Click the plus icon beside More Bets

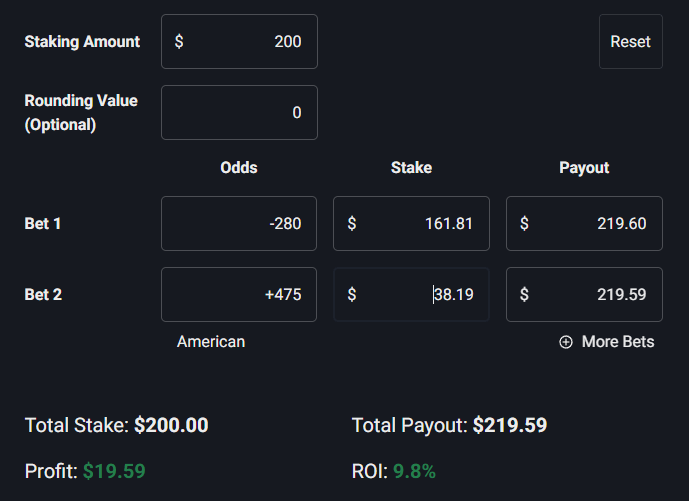click(x=566, y=342)
